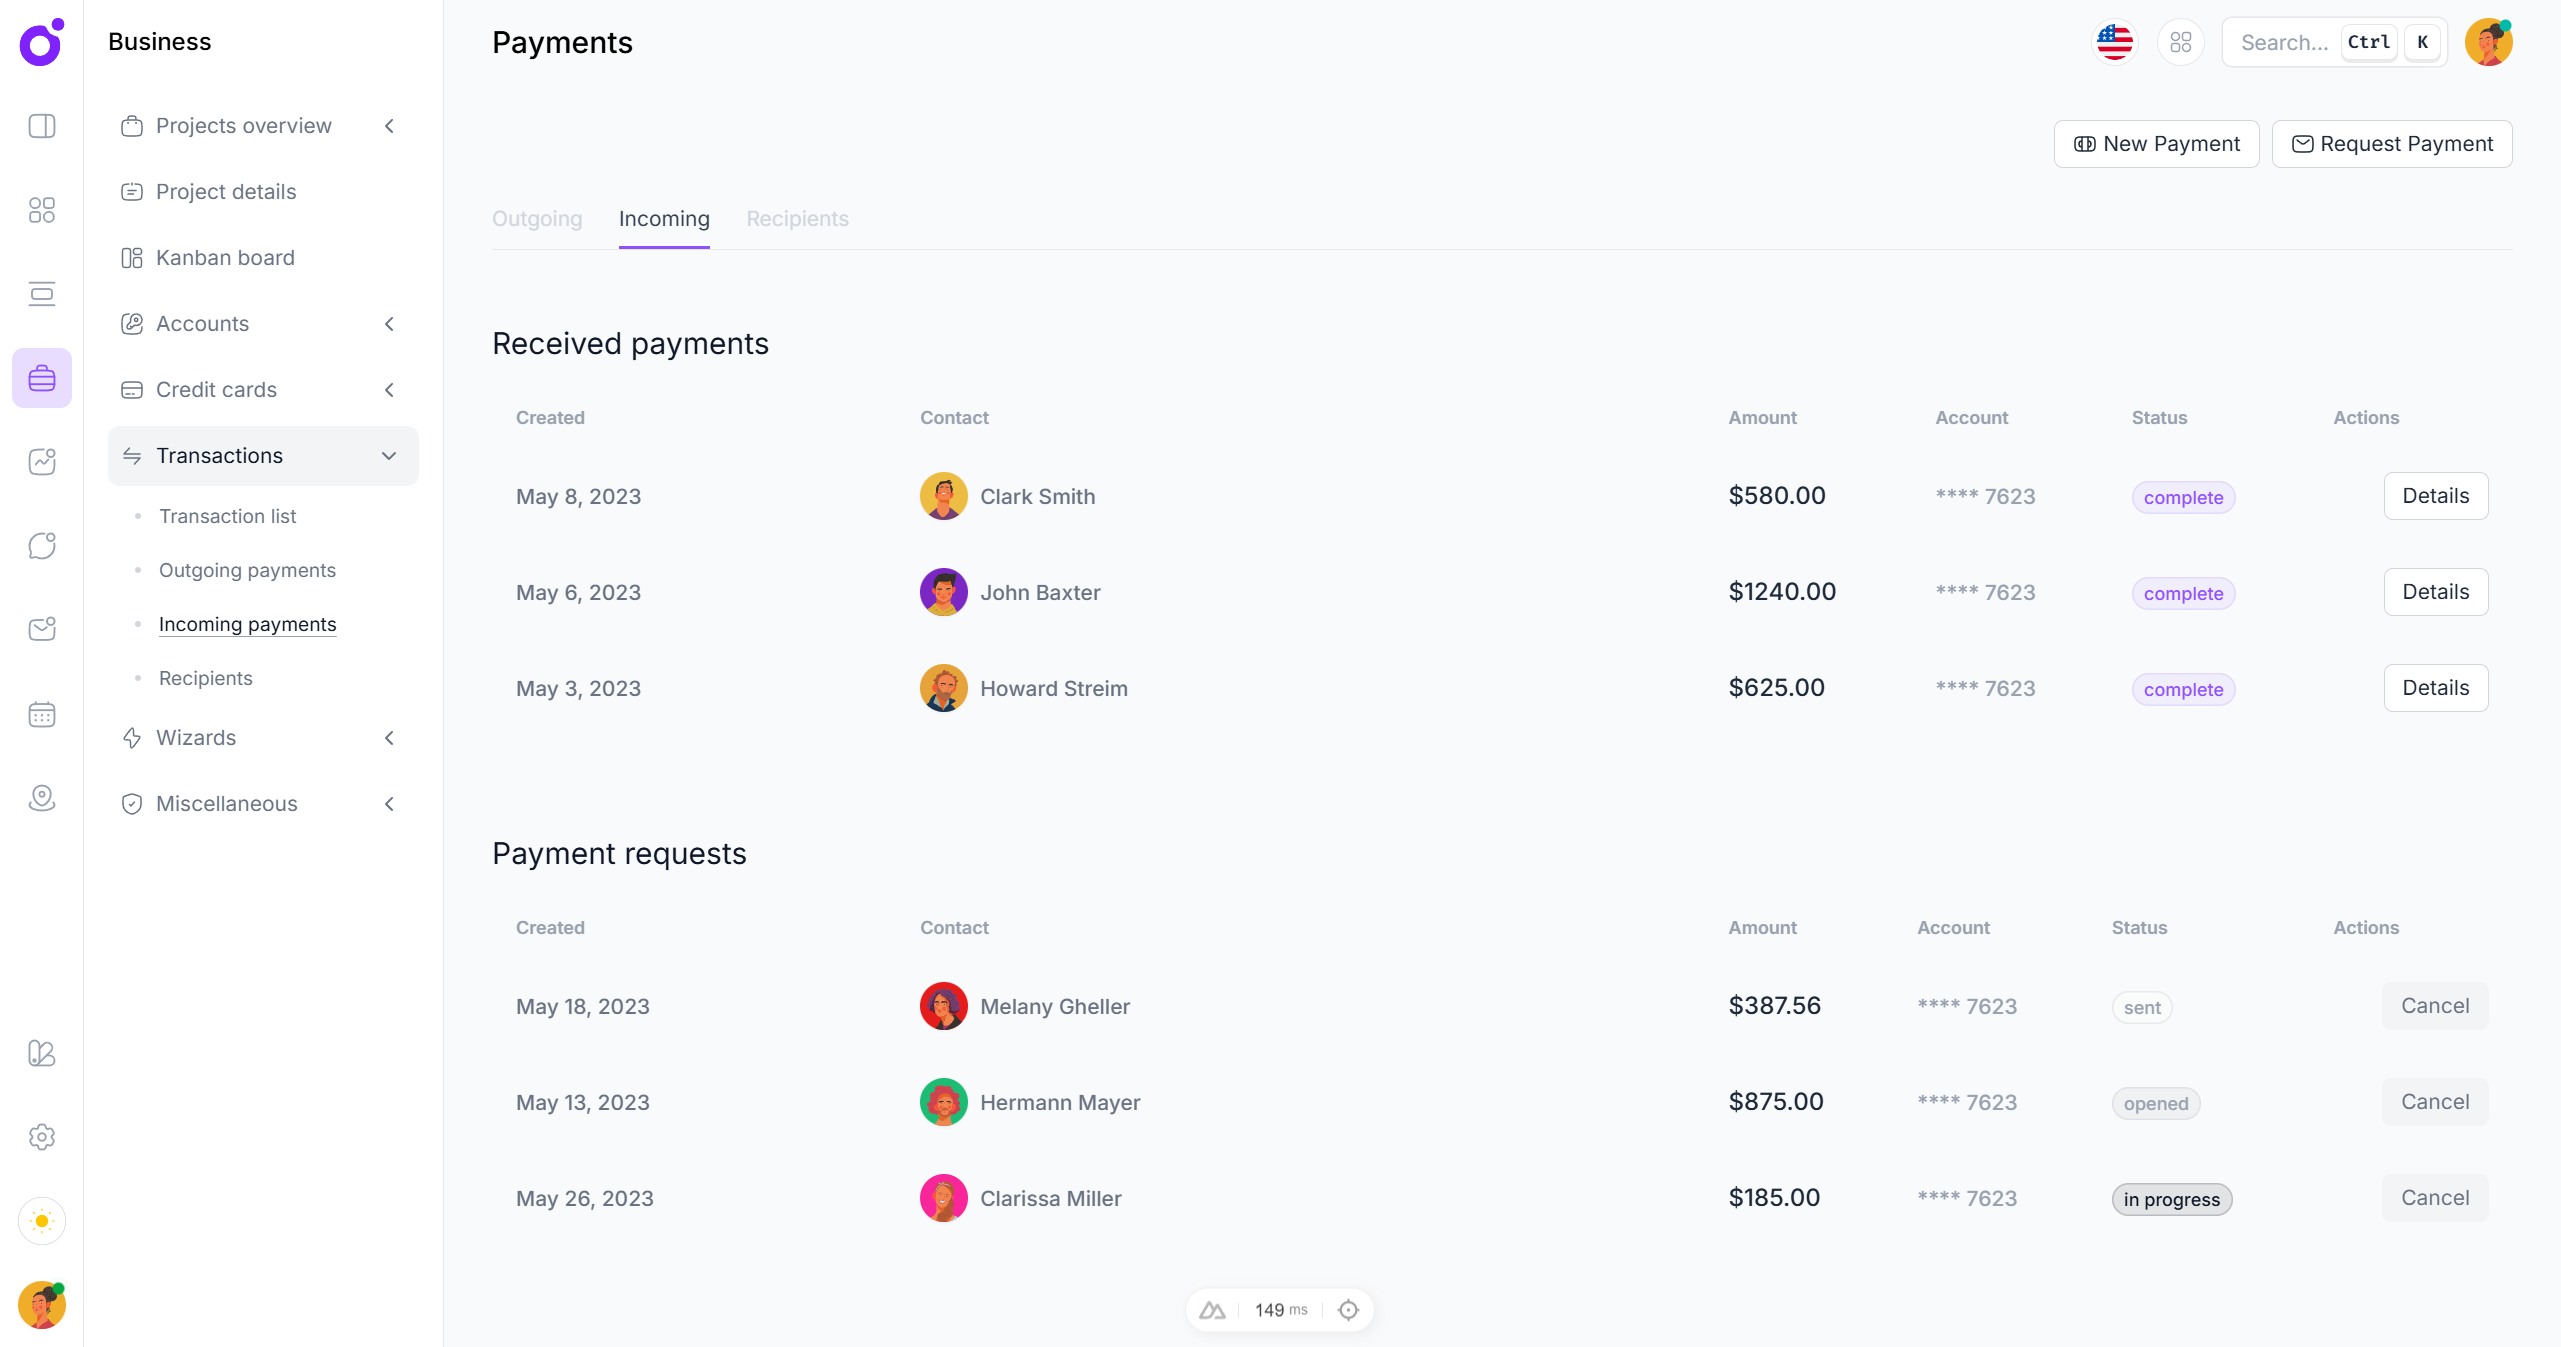2561x1347 pixels.
Task: Select the location pin icon in sidebar
Action: tap(42, 798)
